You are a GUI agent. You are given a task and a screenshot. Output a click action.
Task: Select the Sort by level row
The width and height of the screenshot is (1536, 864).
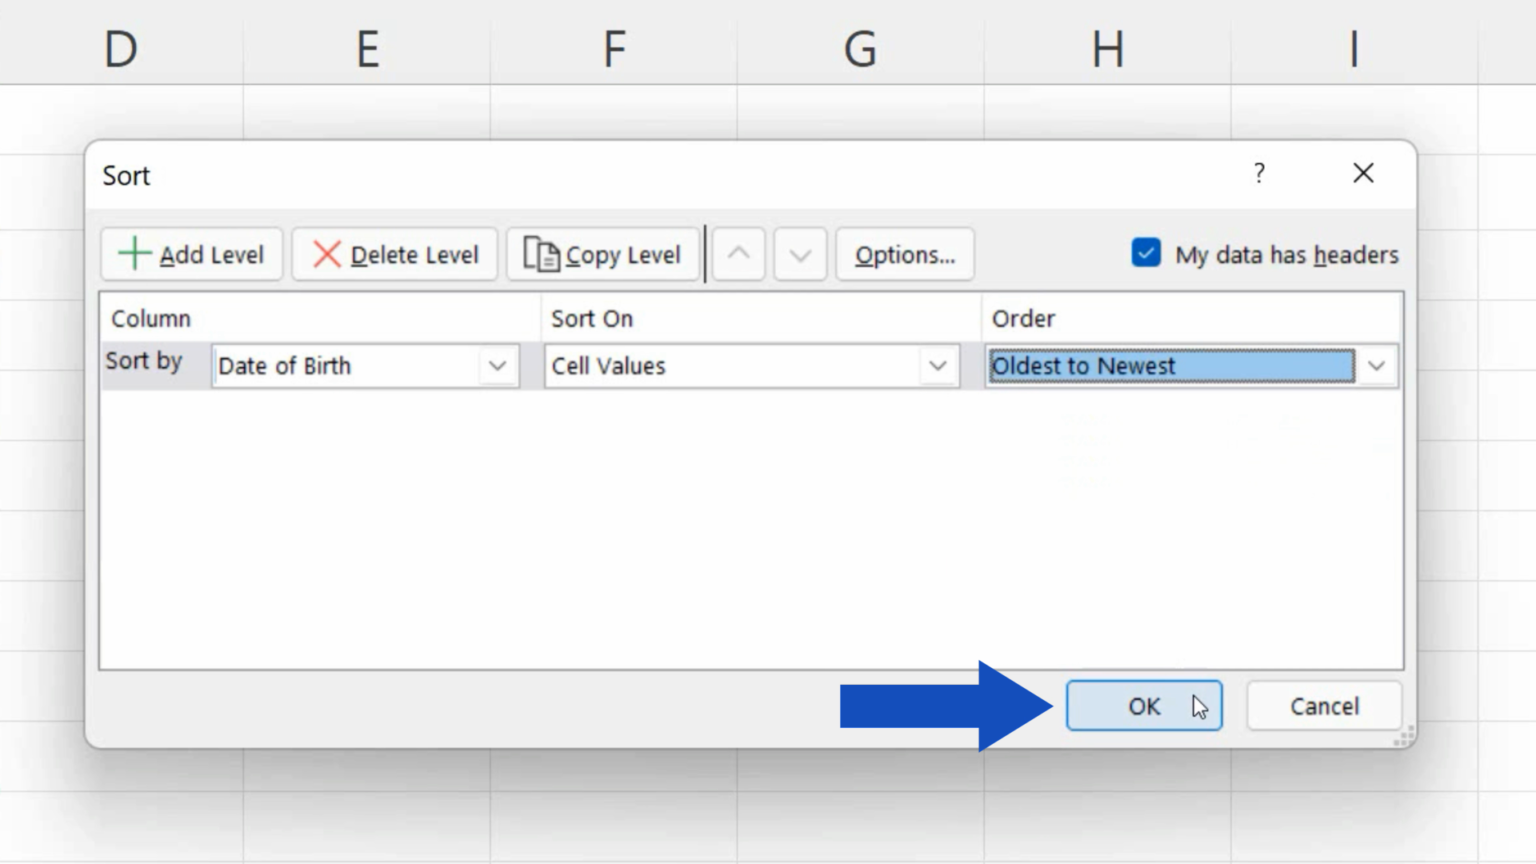coord(144,362)
